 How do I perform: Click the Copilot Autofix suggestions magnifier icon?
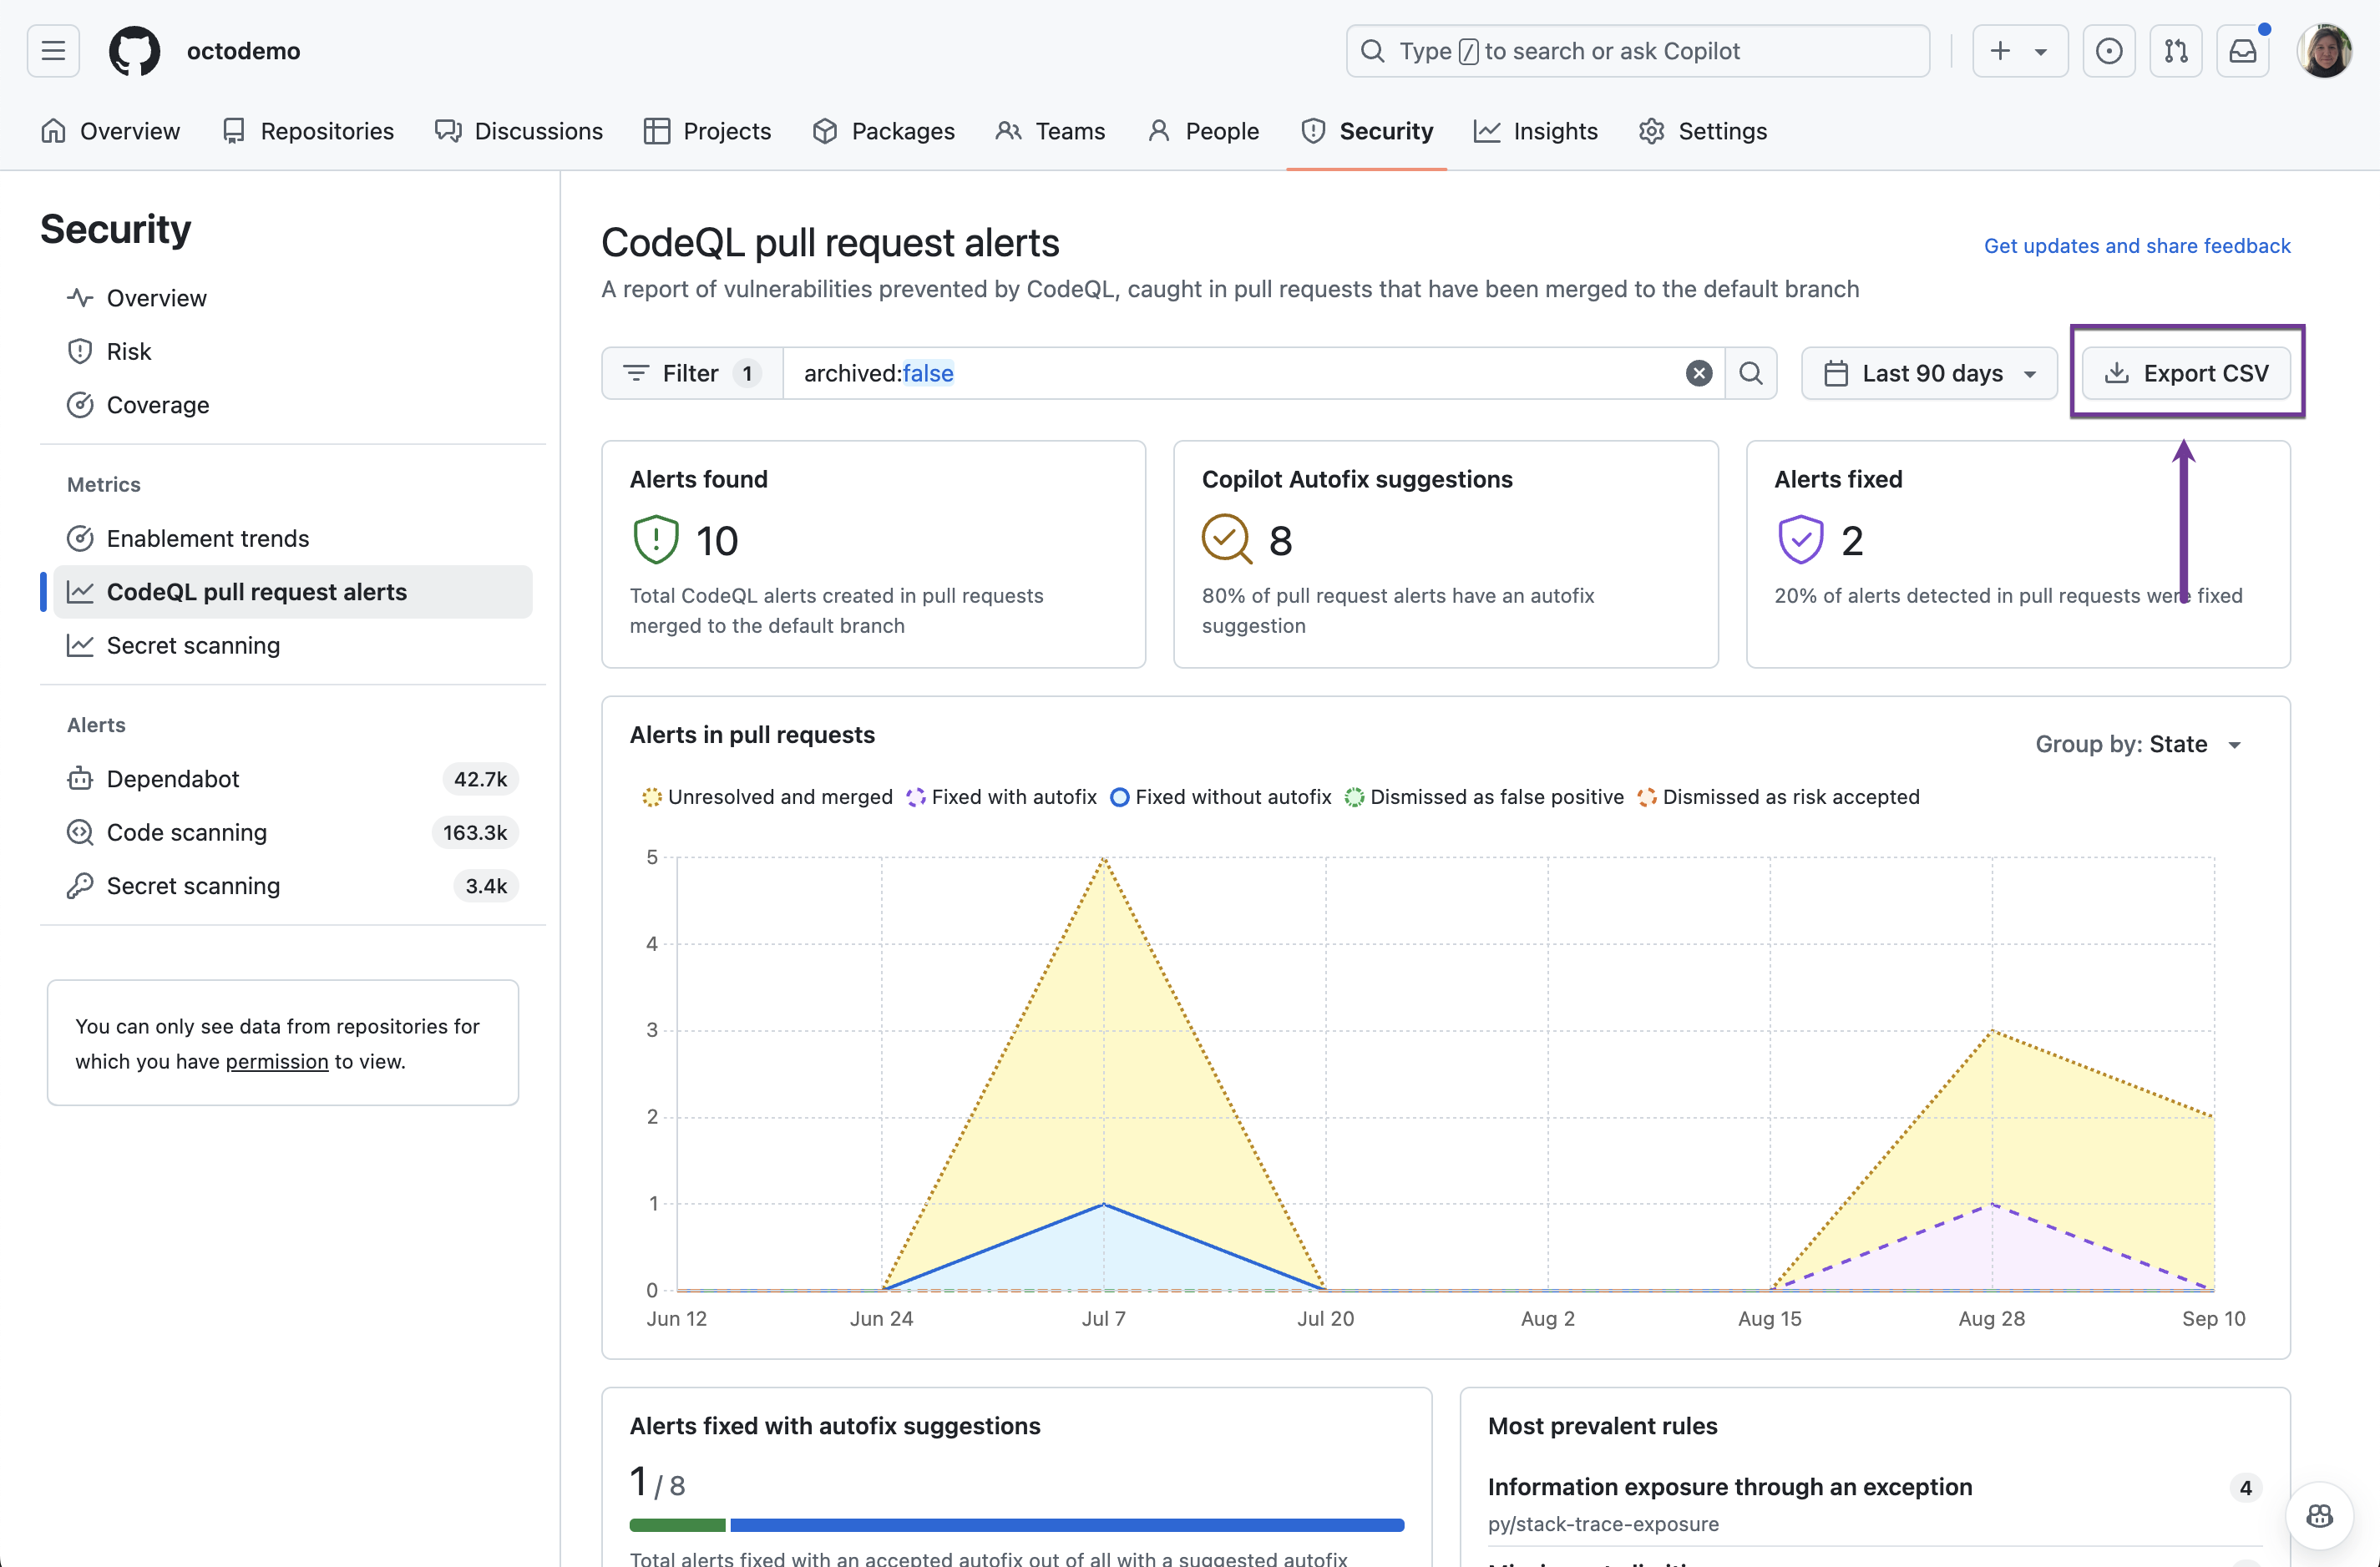[x=1227, y=540]
